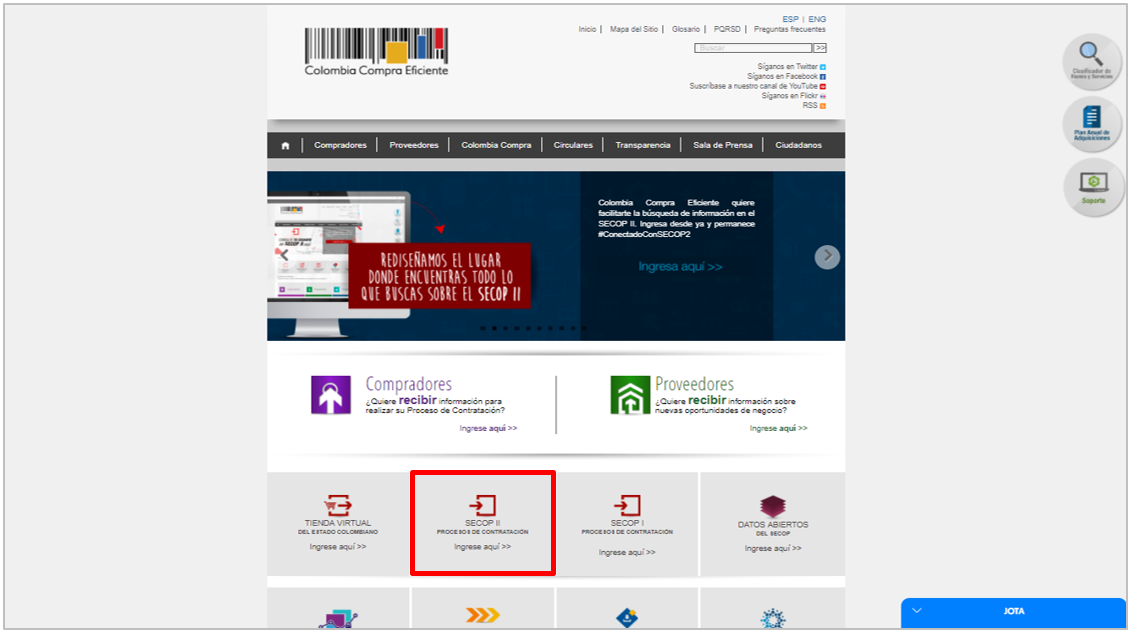The width and height of the screenshot is (1132, 634).
Task: Click the Flickr icon beside Síganos en Flickr
Action: (x=822, y=96)
